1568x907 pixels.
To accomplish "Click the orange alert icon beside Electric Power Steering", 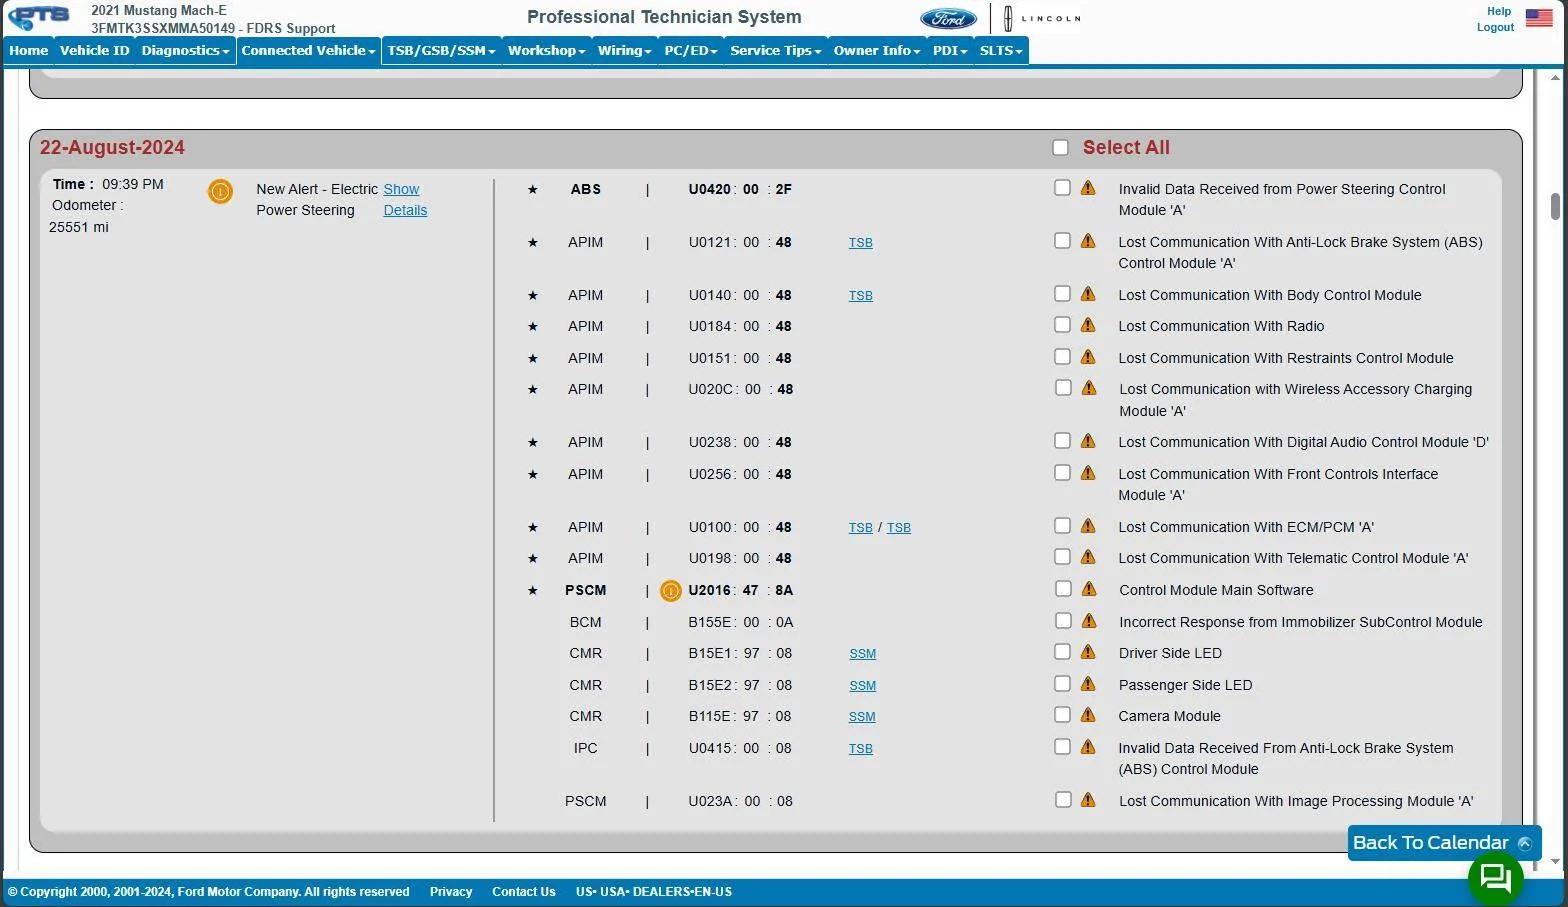I will tap(220, 191).
